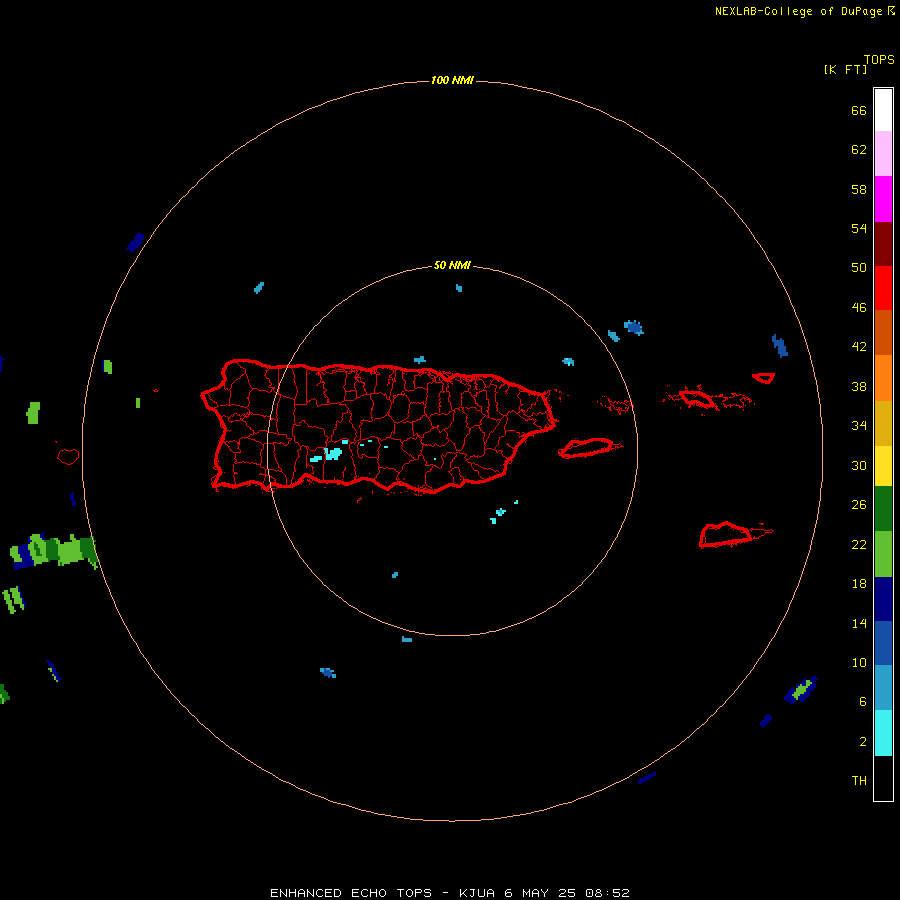900x900 pixels.
Task: Click the yellow legend color band
Action: coord(883,466)
